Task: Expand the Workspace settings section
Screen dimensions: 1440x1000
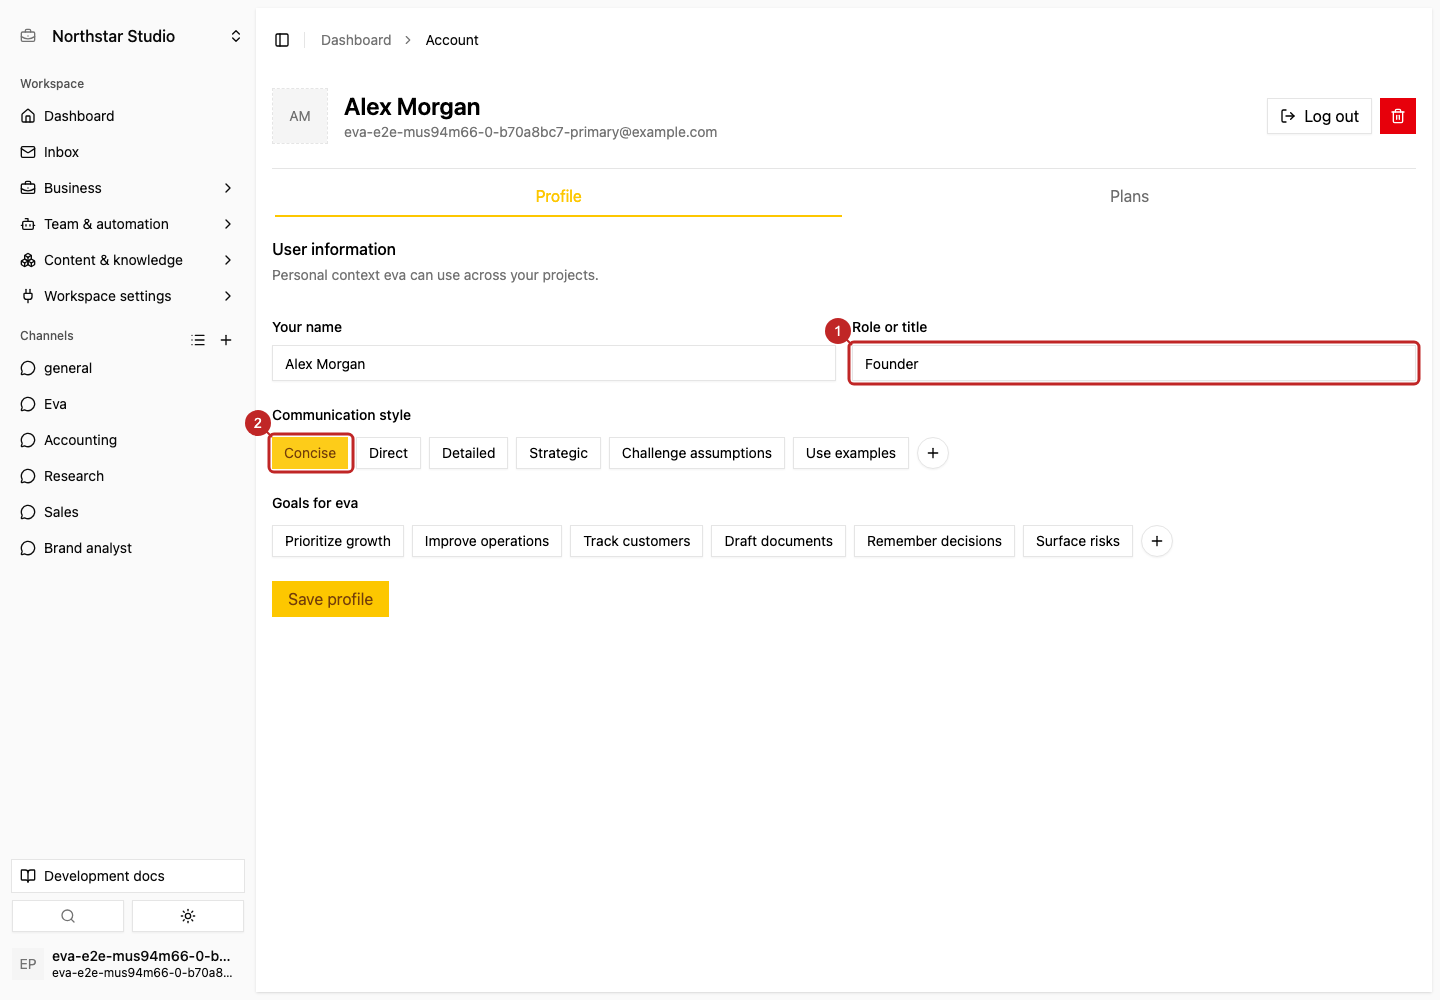Action: click(128, 296)
